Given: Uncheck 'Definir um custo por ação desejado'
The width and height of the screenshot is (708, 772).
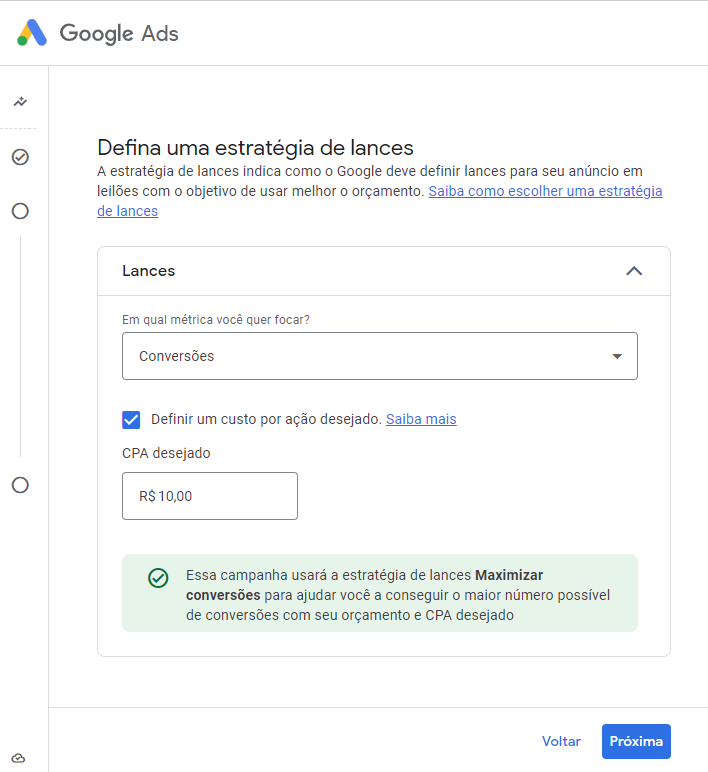Looking at the screenshot, I should [131, 420].
